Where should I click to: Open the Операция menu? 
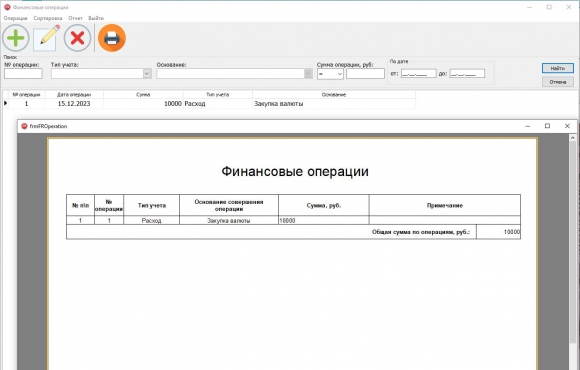coord(16,18)
